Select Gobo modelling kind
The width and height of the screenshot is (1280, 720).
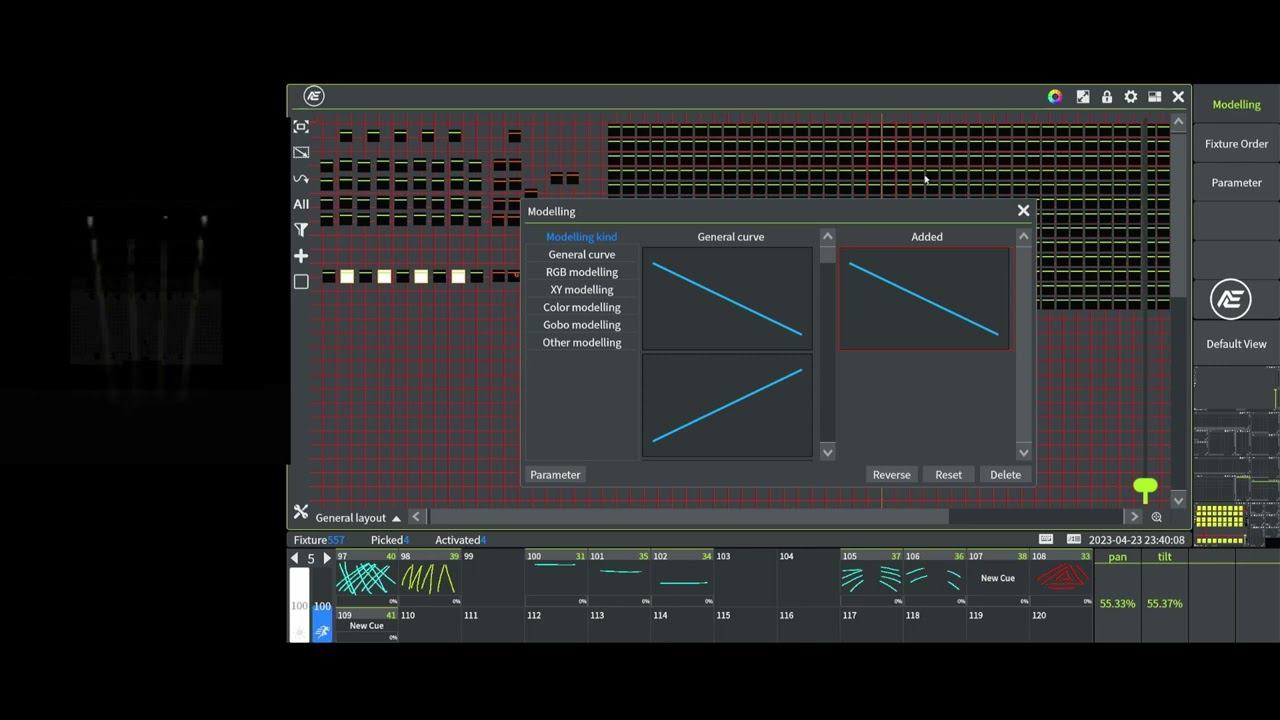[x=582, y=325]
